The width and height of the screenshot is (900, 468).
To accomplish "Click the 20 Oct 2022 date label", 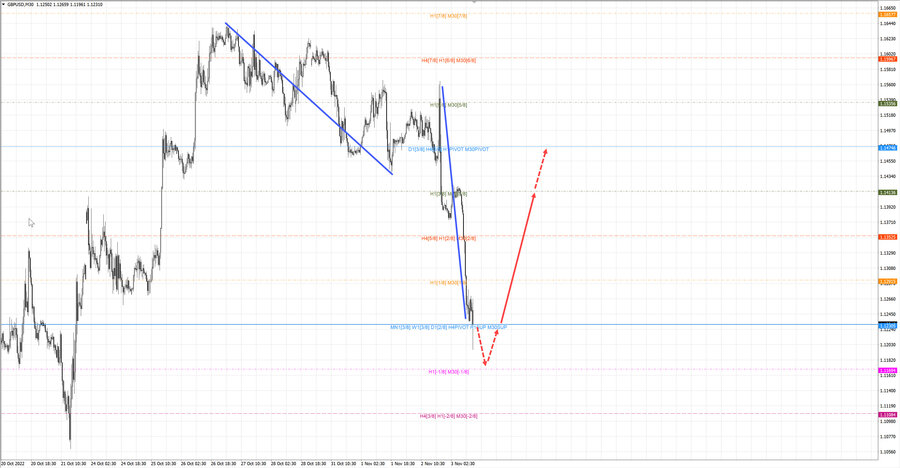I will [13, 463].
